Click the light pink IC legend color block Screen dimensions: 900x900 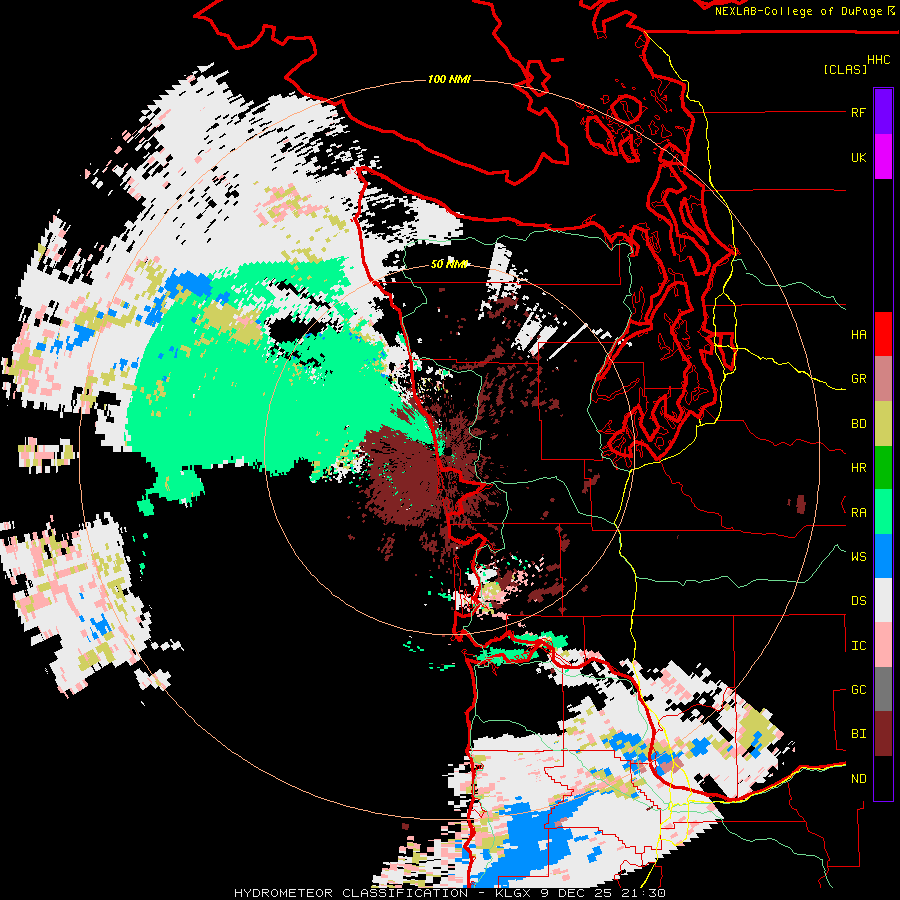[x=883, y=645]
